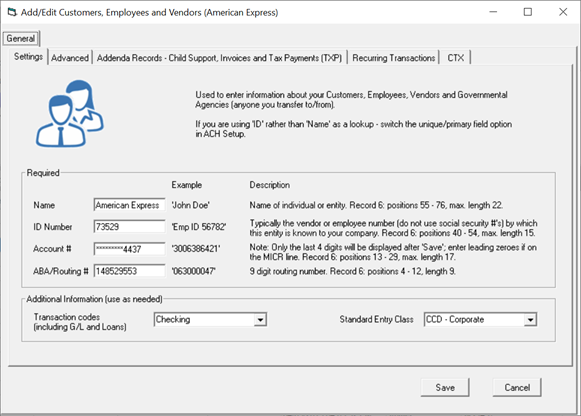Viewport: 581px width, 416px height.
Task: Expand the Standard Entry Class dropdown arrow
Action: click(530, 320)
